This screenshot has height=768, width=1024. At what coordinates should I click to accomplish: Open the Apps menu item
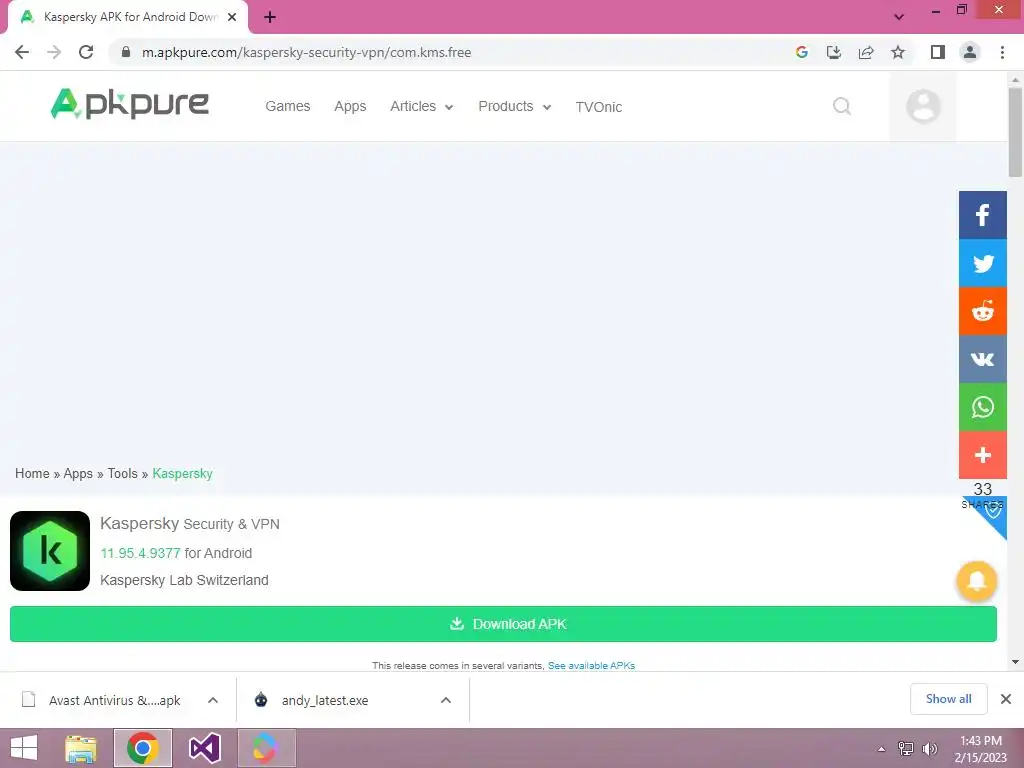(x=350, y=106)
